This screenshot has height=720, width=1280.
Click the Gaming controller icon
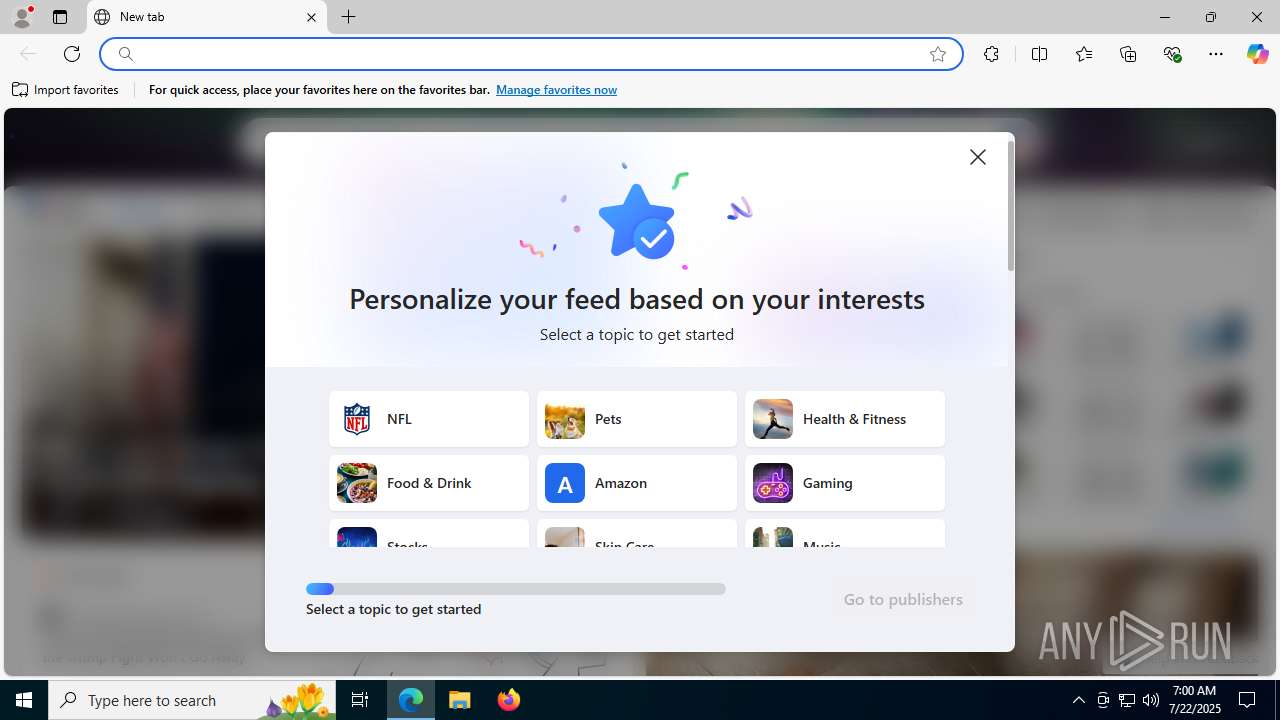[773, 483]
